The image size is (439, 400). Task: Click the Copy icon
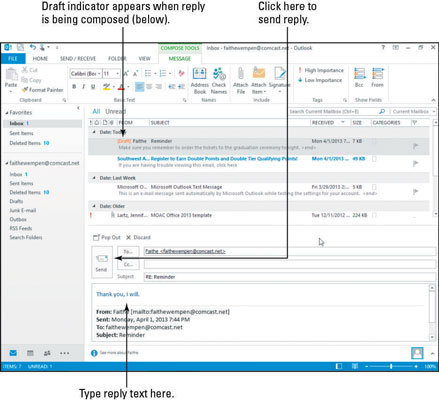click(x=24, y=80)
